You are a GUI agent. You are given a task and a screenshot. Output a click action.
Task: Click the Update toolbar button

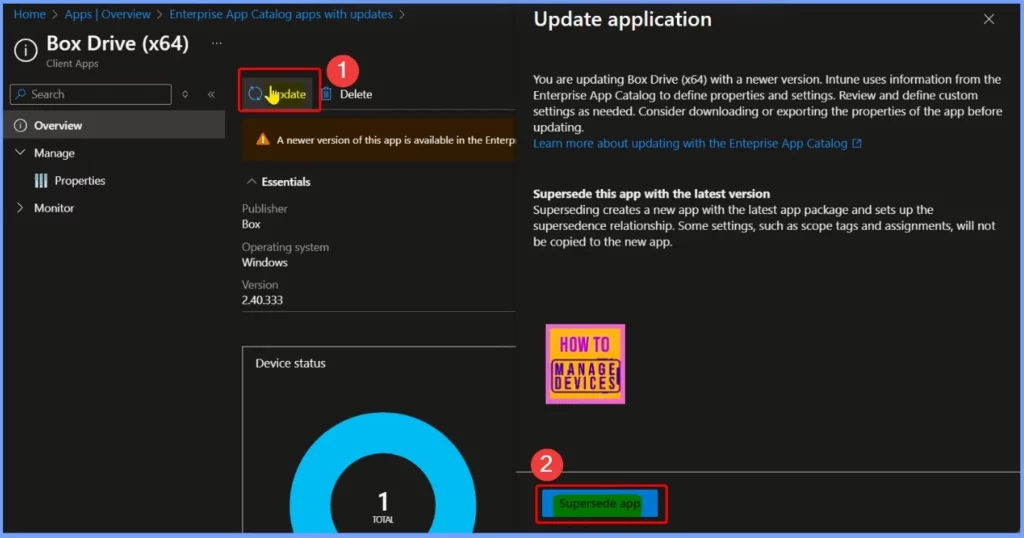pos(277,94)
